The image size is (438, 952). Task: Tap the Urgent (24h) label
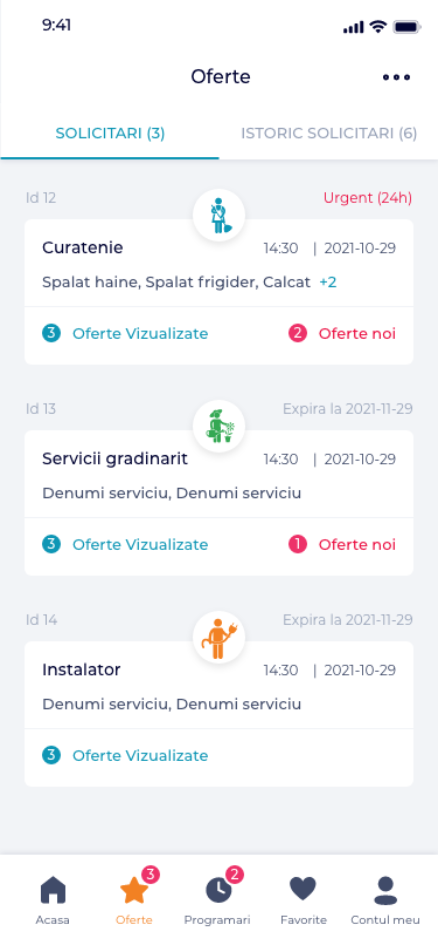368,198
